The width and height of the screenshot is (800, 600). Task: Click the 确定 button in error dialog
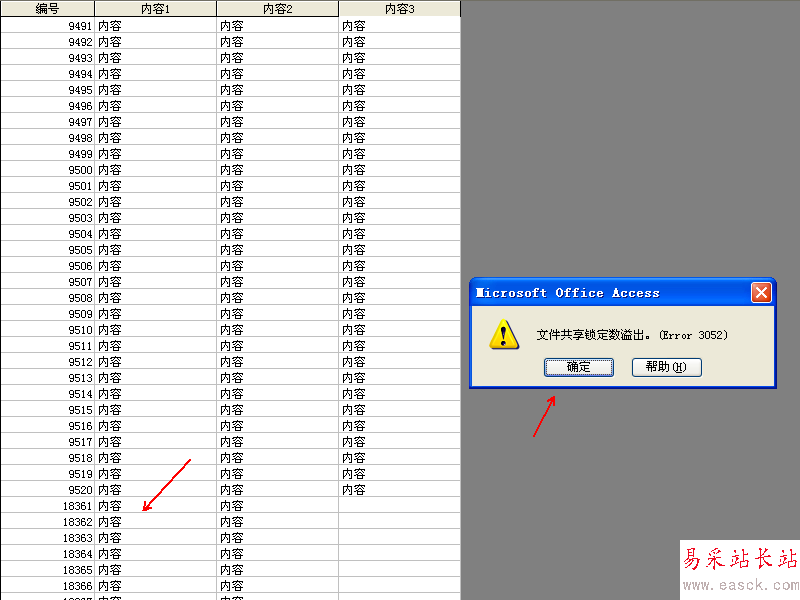click(579, 367)
